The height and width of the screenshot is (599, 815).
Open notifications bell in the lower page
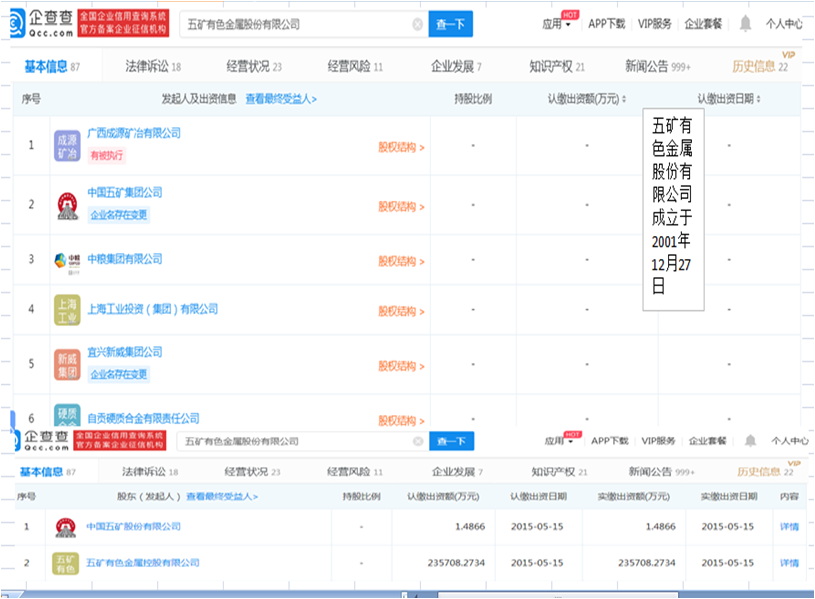tap(750, 441)
